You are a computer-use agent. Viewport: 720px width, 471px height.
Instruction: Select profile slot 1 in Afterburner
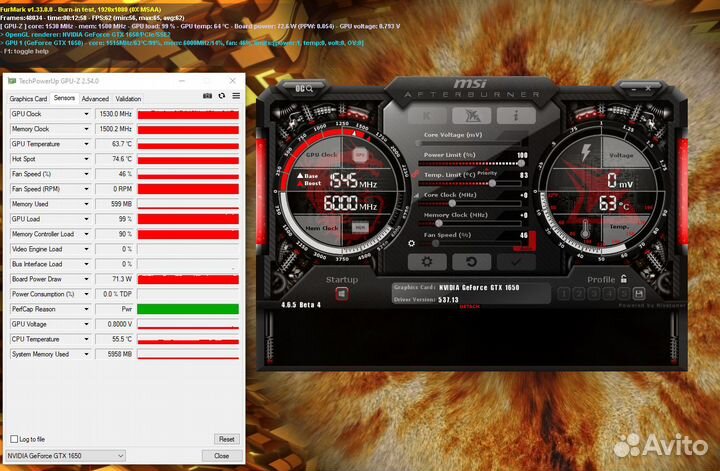point(564,293)
